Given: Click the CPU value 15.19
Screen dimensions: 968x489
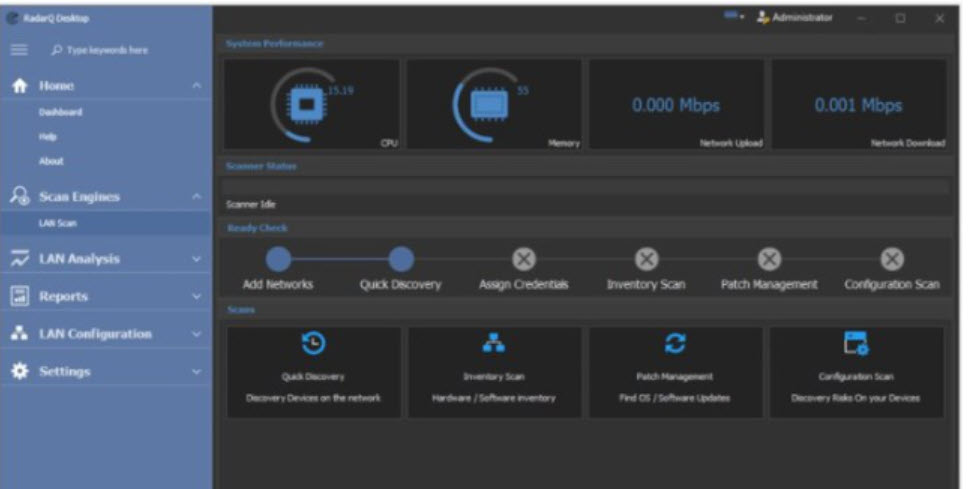Looking at the screenshot, I should (340, 91).
